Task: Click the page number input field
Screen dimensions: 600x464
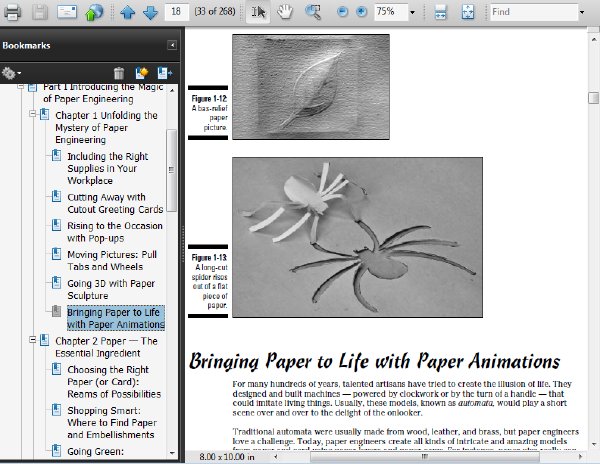Action: pyautogui.click(x=176, y=12)
